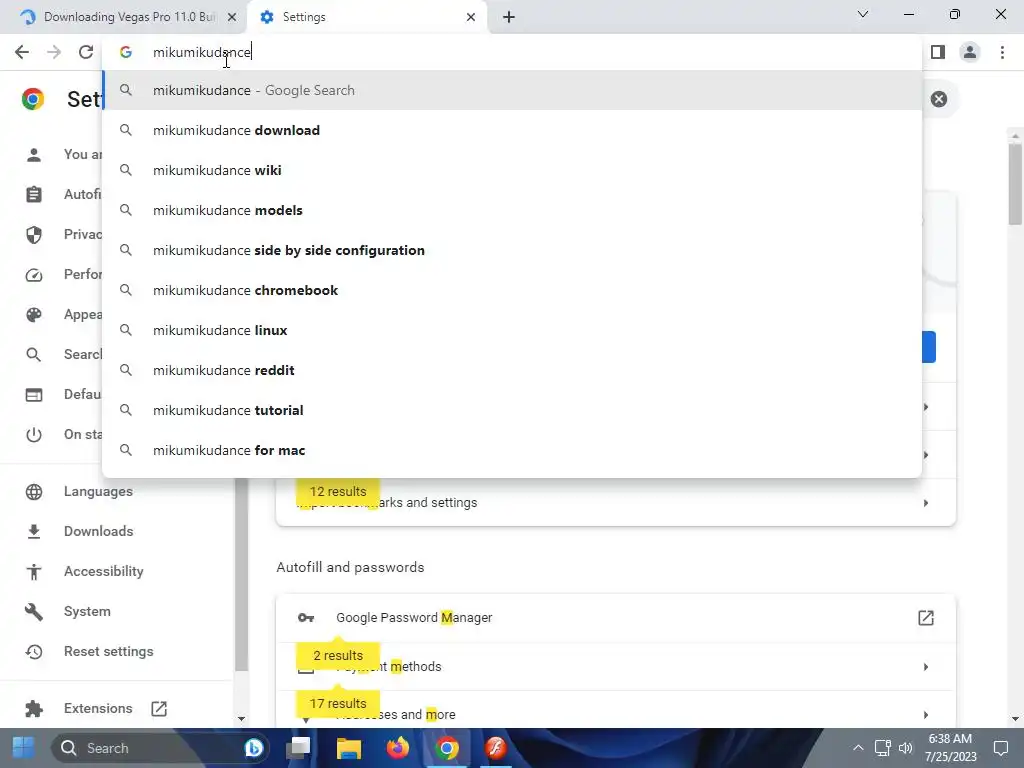
Task: Open Accessibility in the settings sidebar
Action: (x=103, y=571)
